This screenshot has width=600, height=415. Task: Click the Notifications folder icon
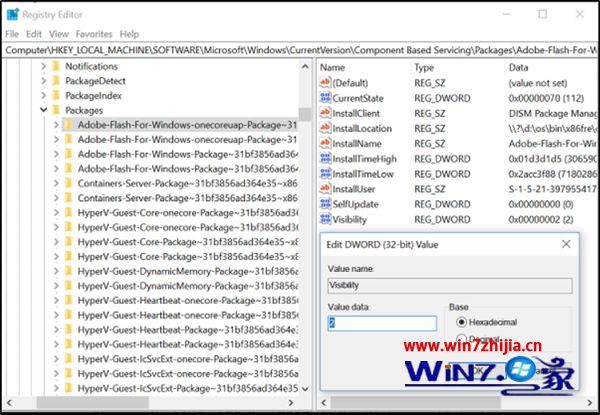56,66
